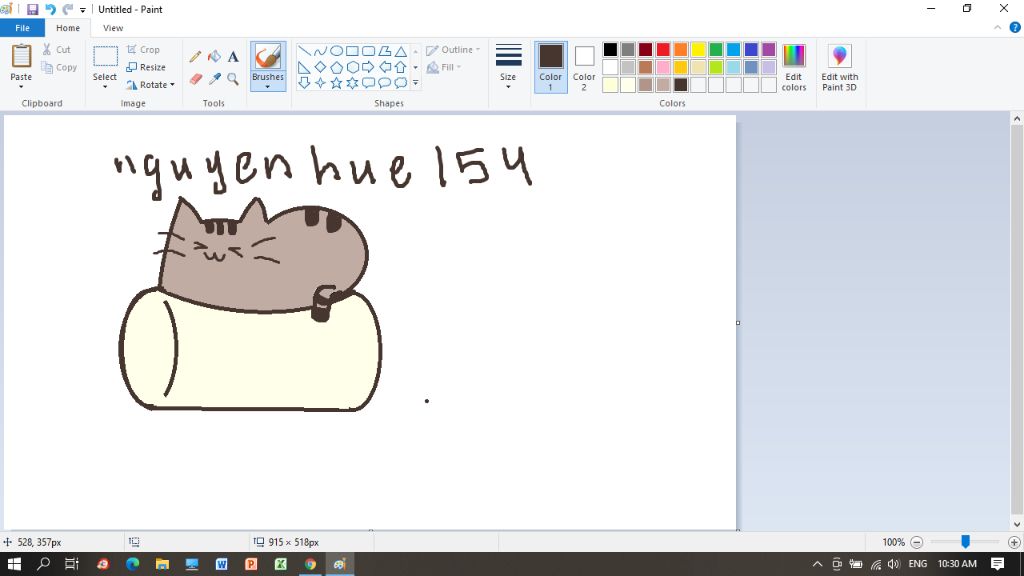Expand the Brushes dropdown arrow

pos(268,86)
